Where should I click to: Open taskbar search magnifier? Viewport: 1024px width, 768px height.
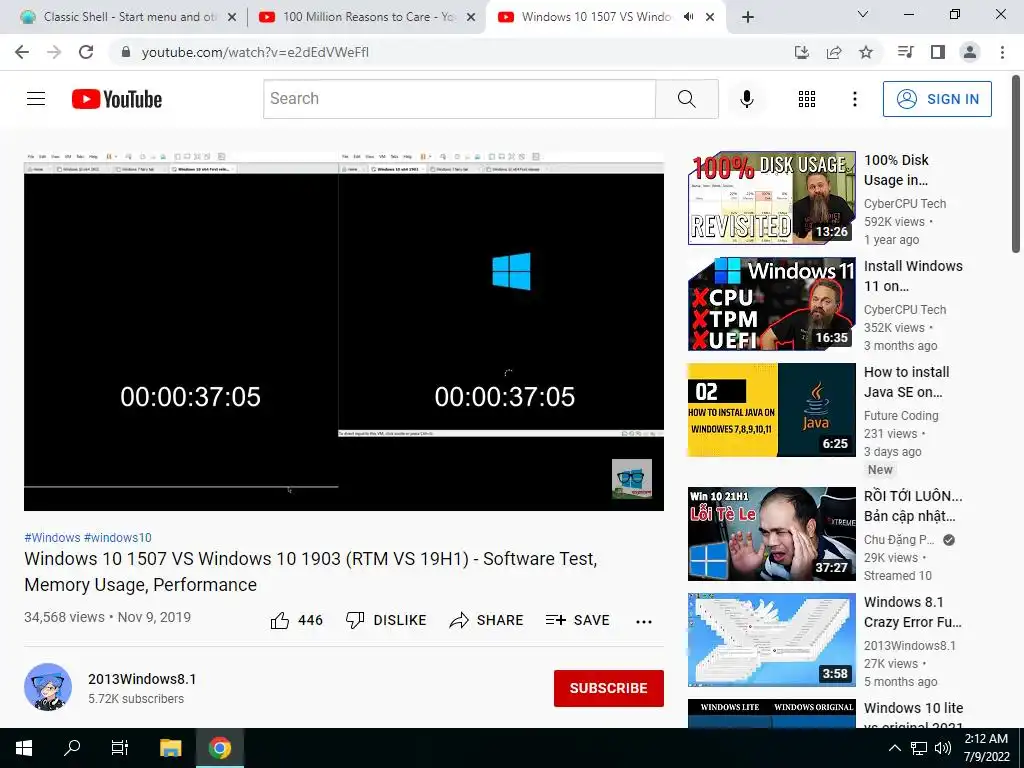click(72, 748)
